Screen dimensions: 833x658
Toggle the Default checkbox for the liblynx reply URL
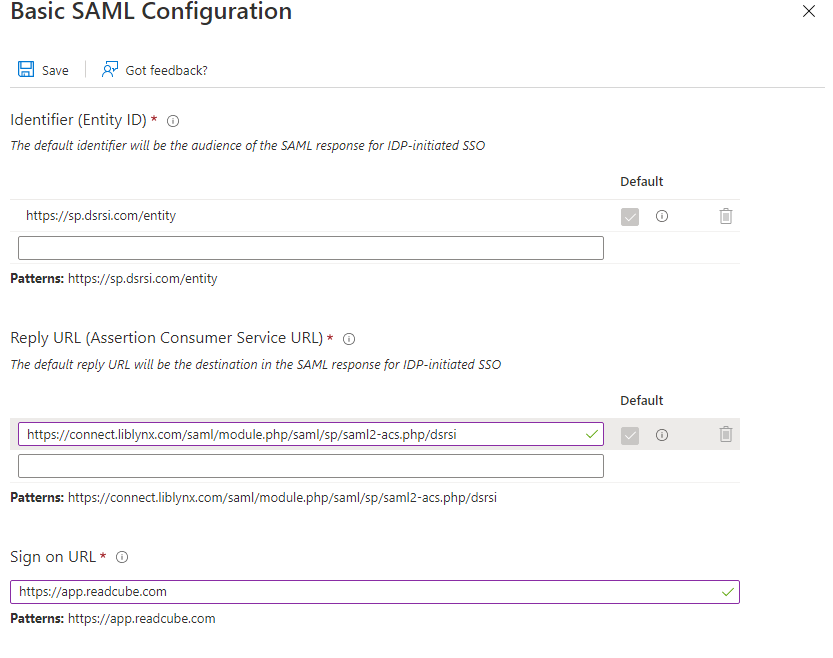click(x=630, y=434)
